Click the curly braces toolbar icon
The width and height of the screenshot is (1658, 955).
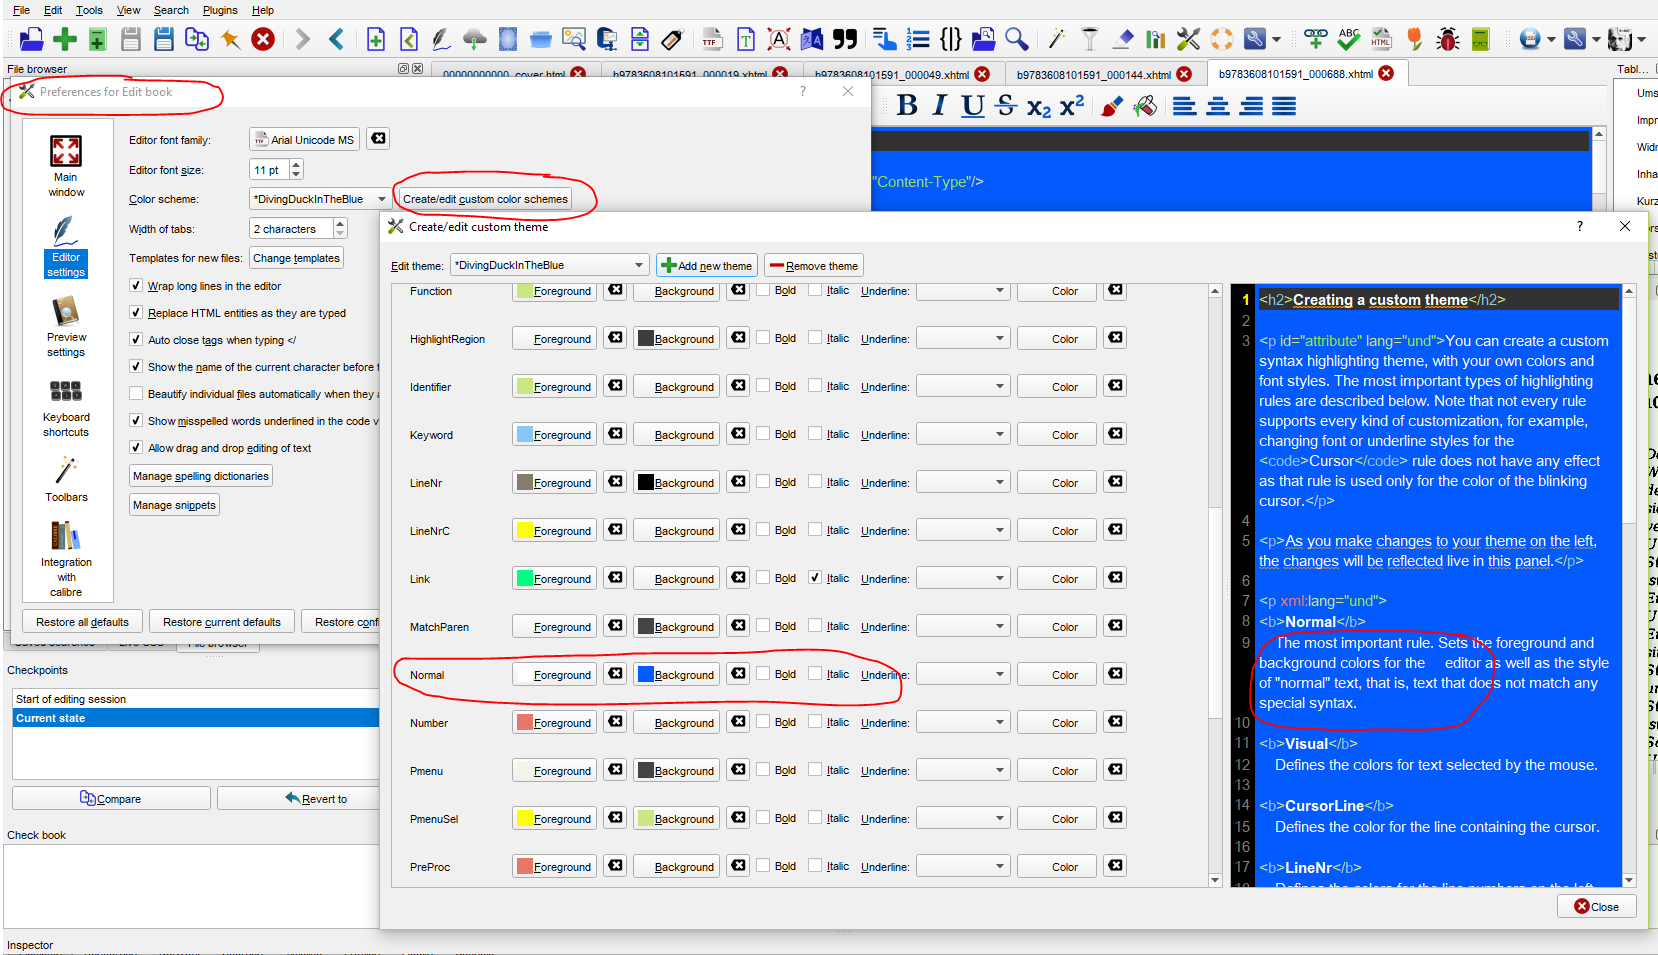(x=951, y=39)
